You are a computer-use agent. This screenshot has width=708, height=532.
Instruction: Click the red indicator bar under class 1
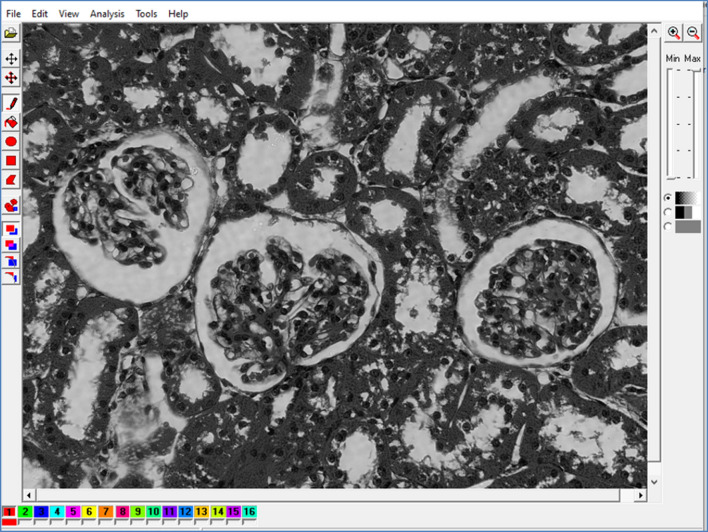point(9,522)
